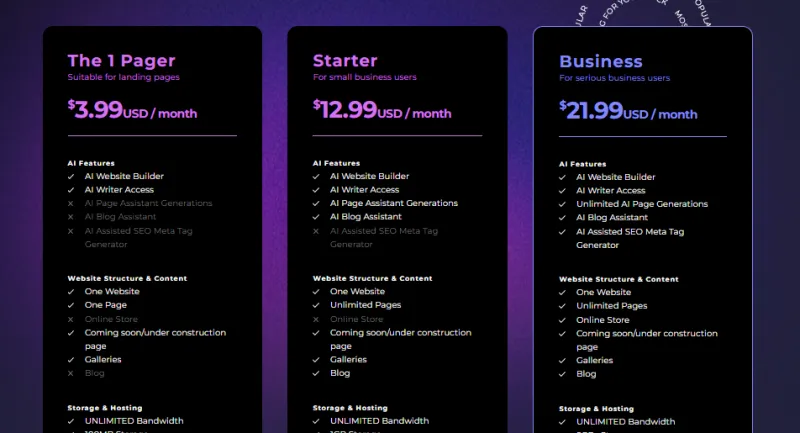Click Unlimited AI Page Generations in the Business plan

tap(641, 204)
